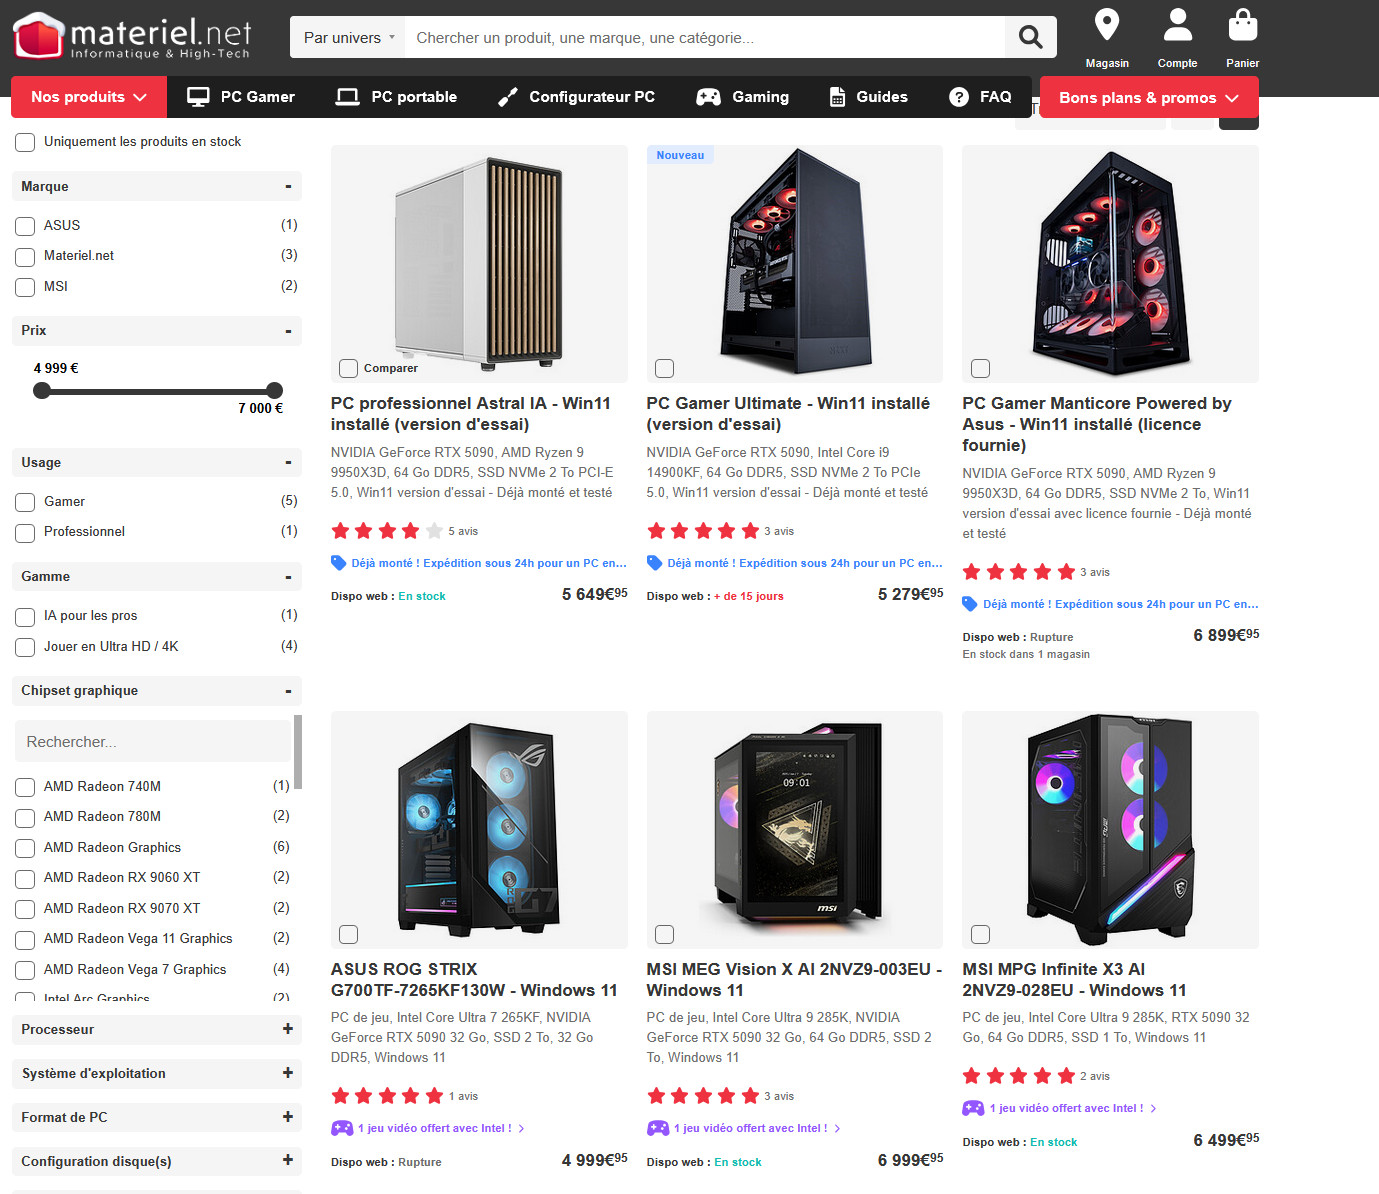Collapse the Prix filter section
This screenshot has height=1194, width=1379.
288,331
